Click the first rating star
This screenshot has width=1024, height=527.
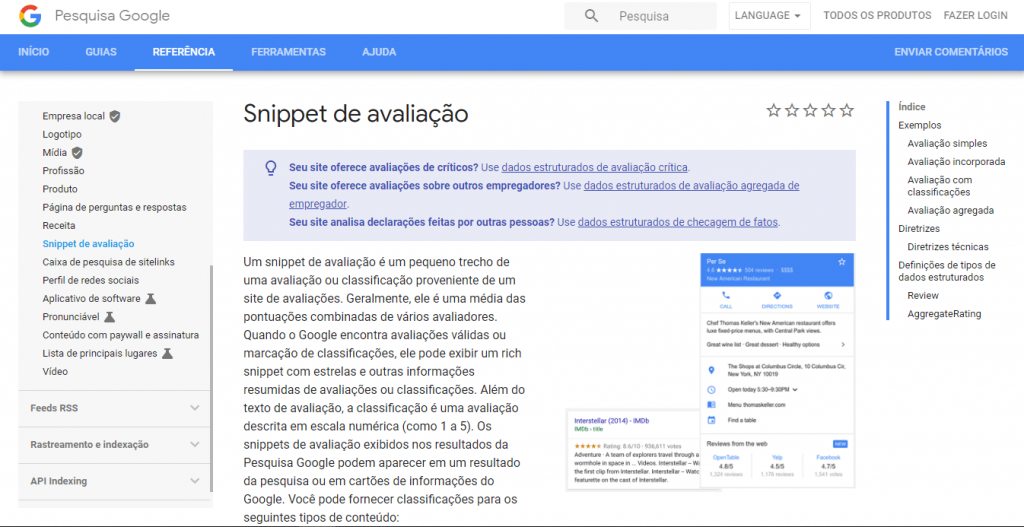(x=774, y=110)
